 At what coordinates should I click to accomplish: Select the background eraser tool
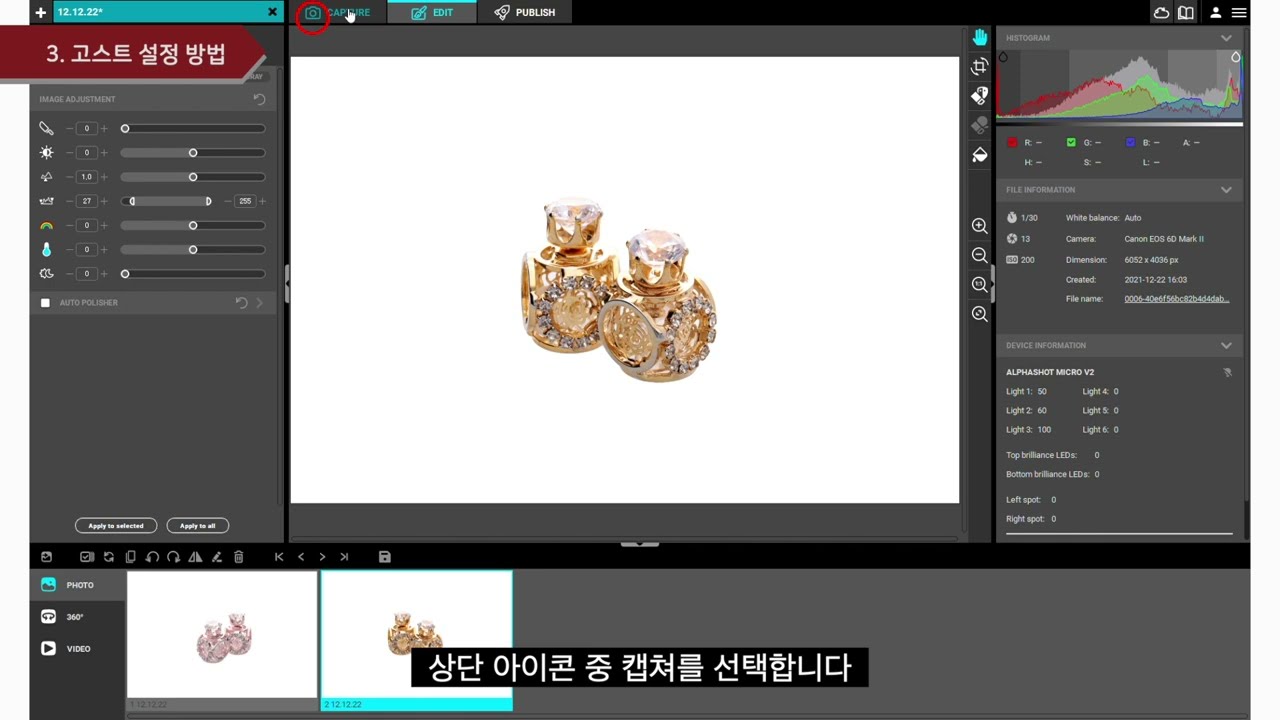click(x=980, y=96)
